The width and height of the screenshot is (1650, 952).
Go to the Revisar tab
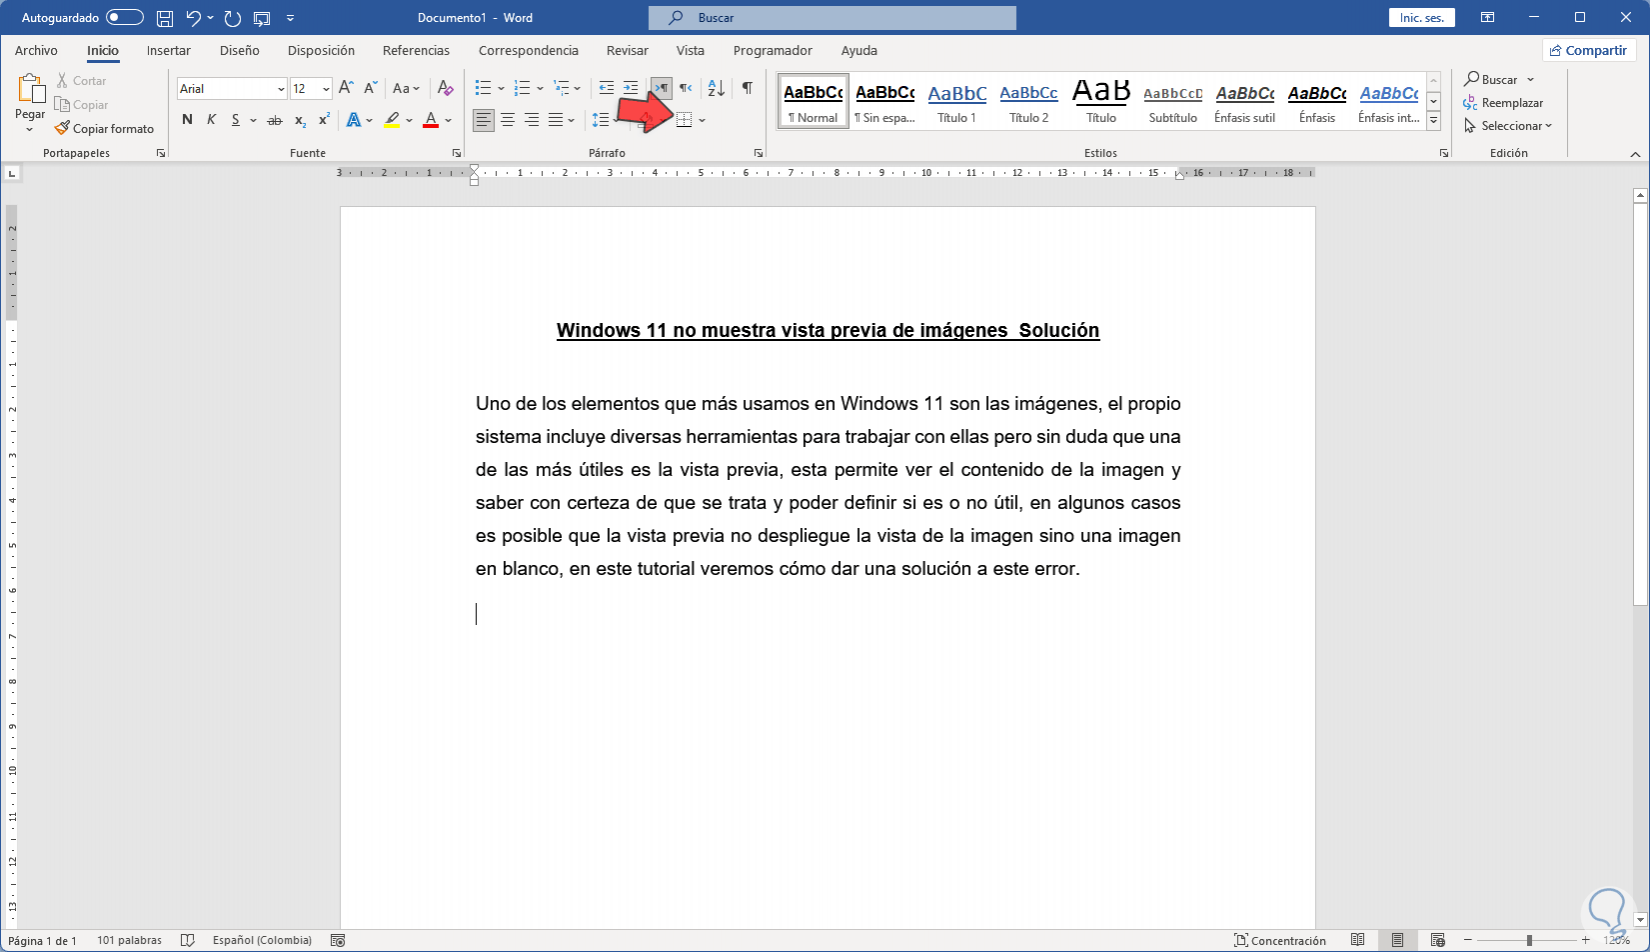pos(627,51)
